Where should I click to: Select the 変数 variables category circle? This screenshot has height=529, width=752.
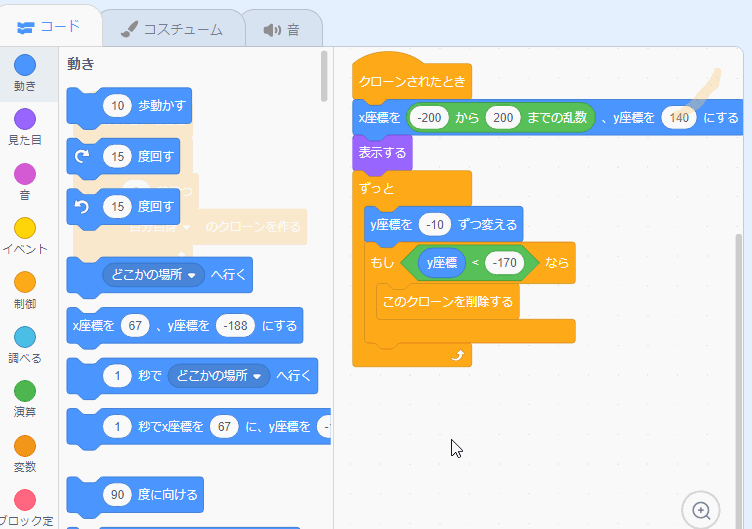coord(25,446)
